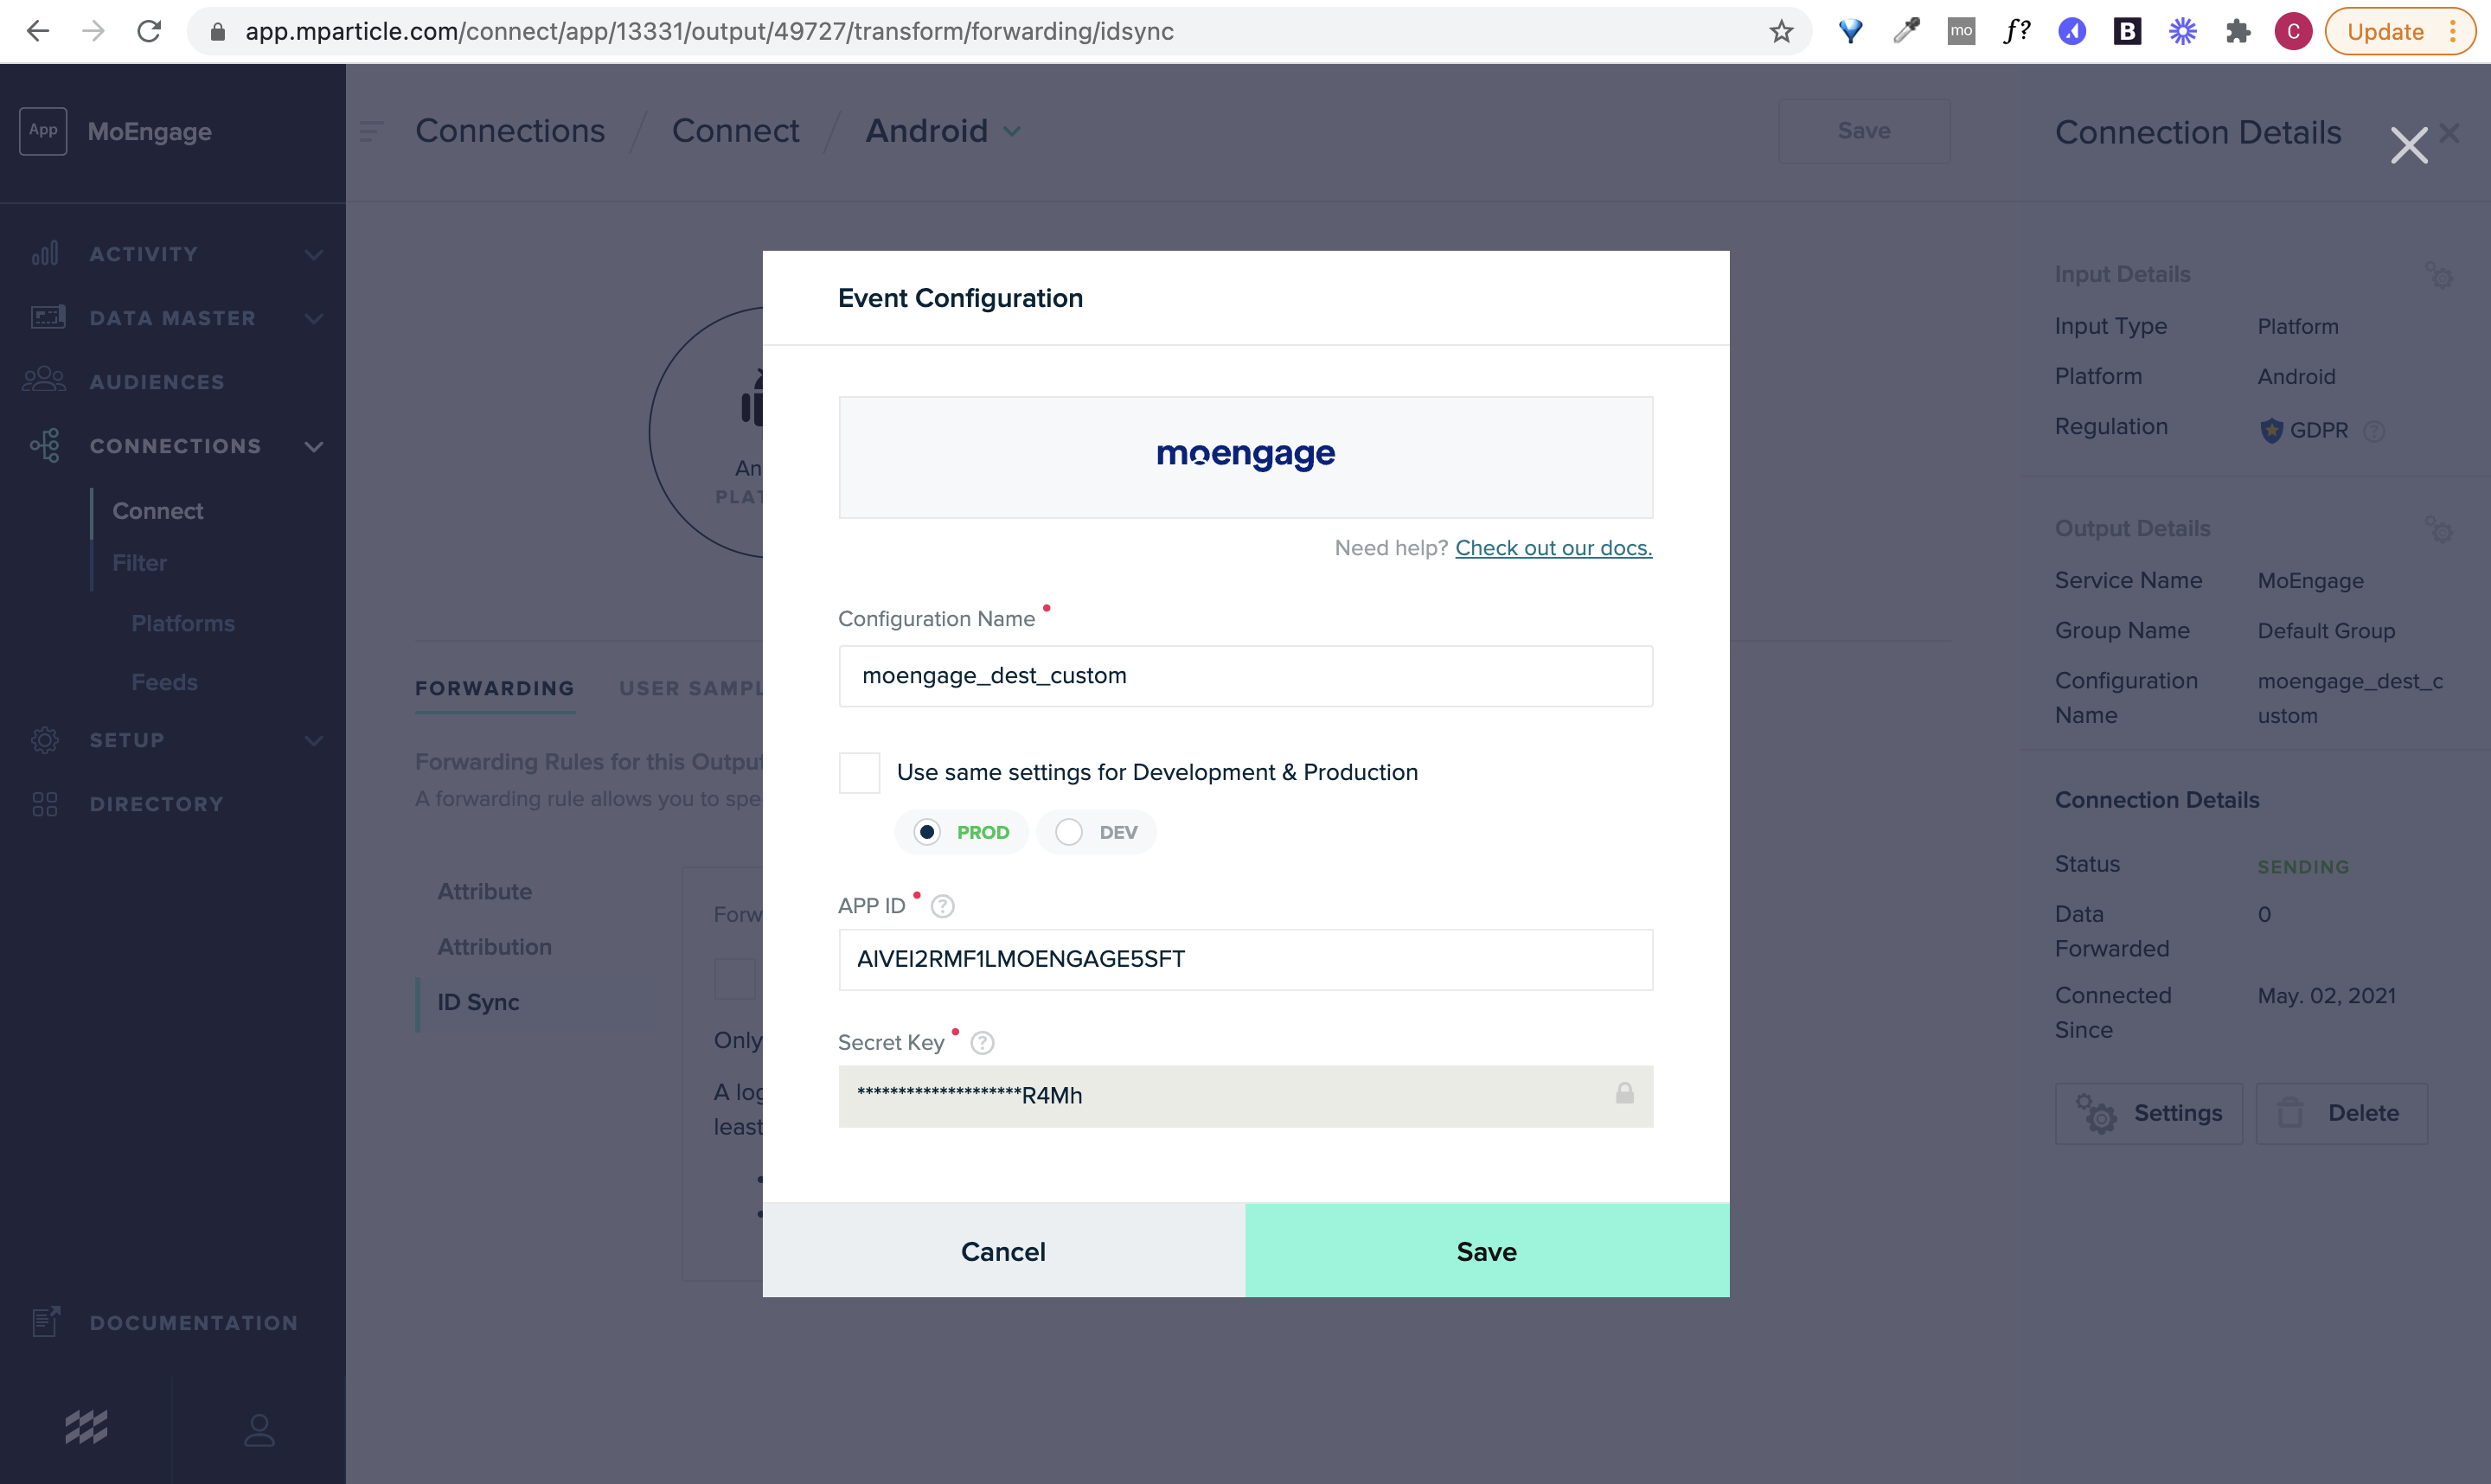This screenshot has width=2491, height=1484.
Task: Click the browser address bar URL
Action: click(x=709, y=31)
